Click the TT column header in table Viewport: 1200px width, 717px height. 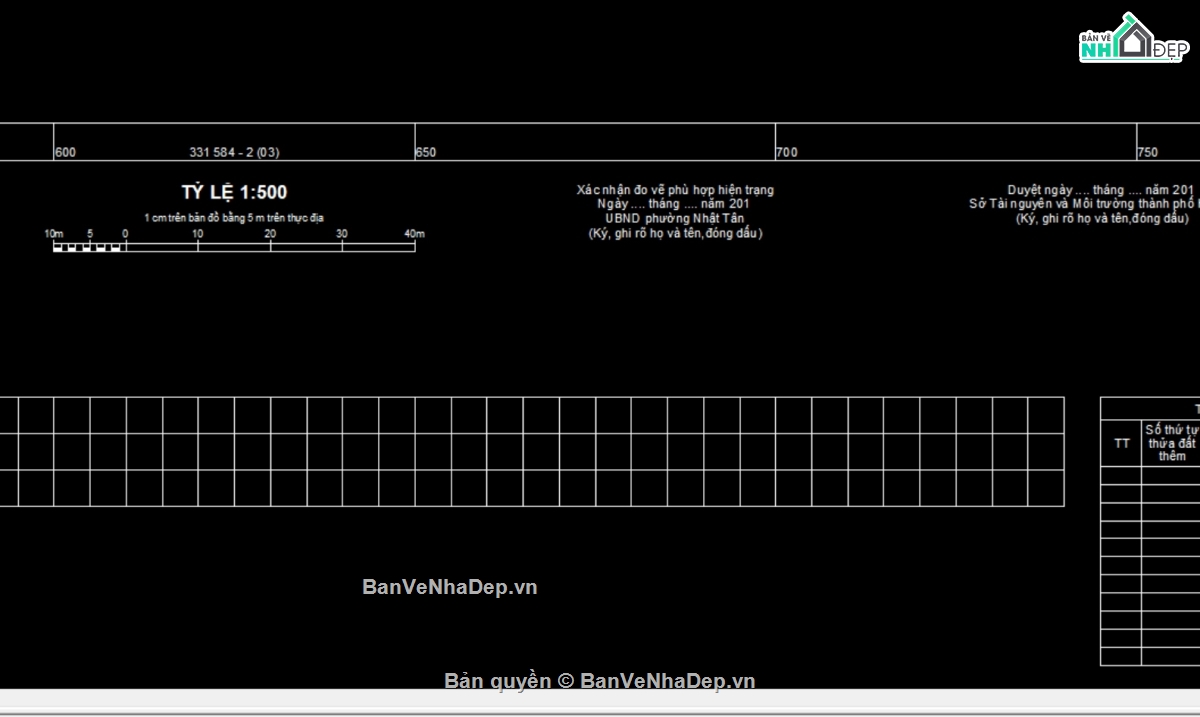1121,443
